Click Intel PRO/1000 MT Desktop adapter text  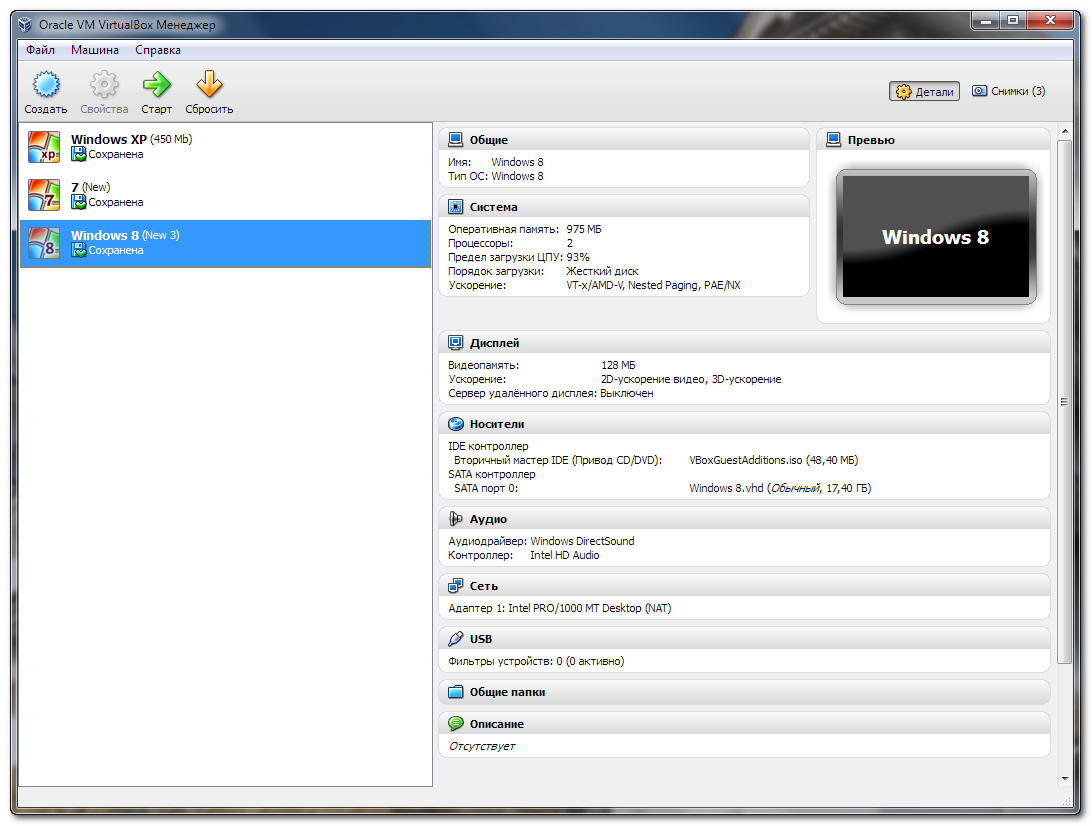589,608
